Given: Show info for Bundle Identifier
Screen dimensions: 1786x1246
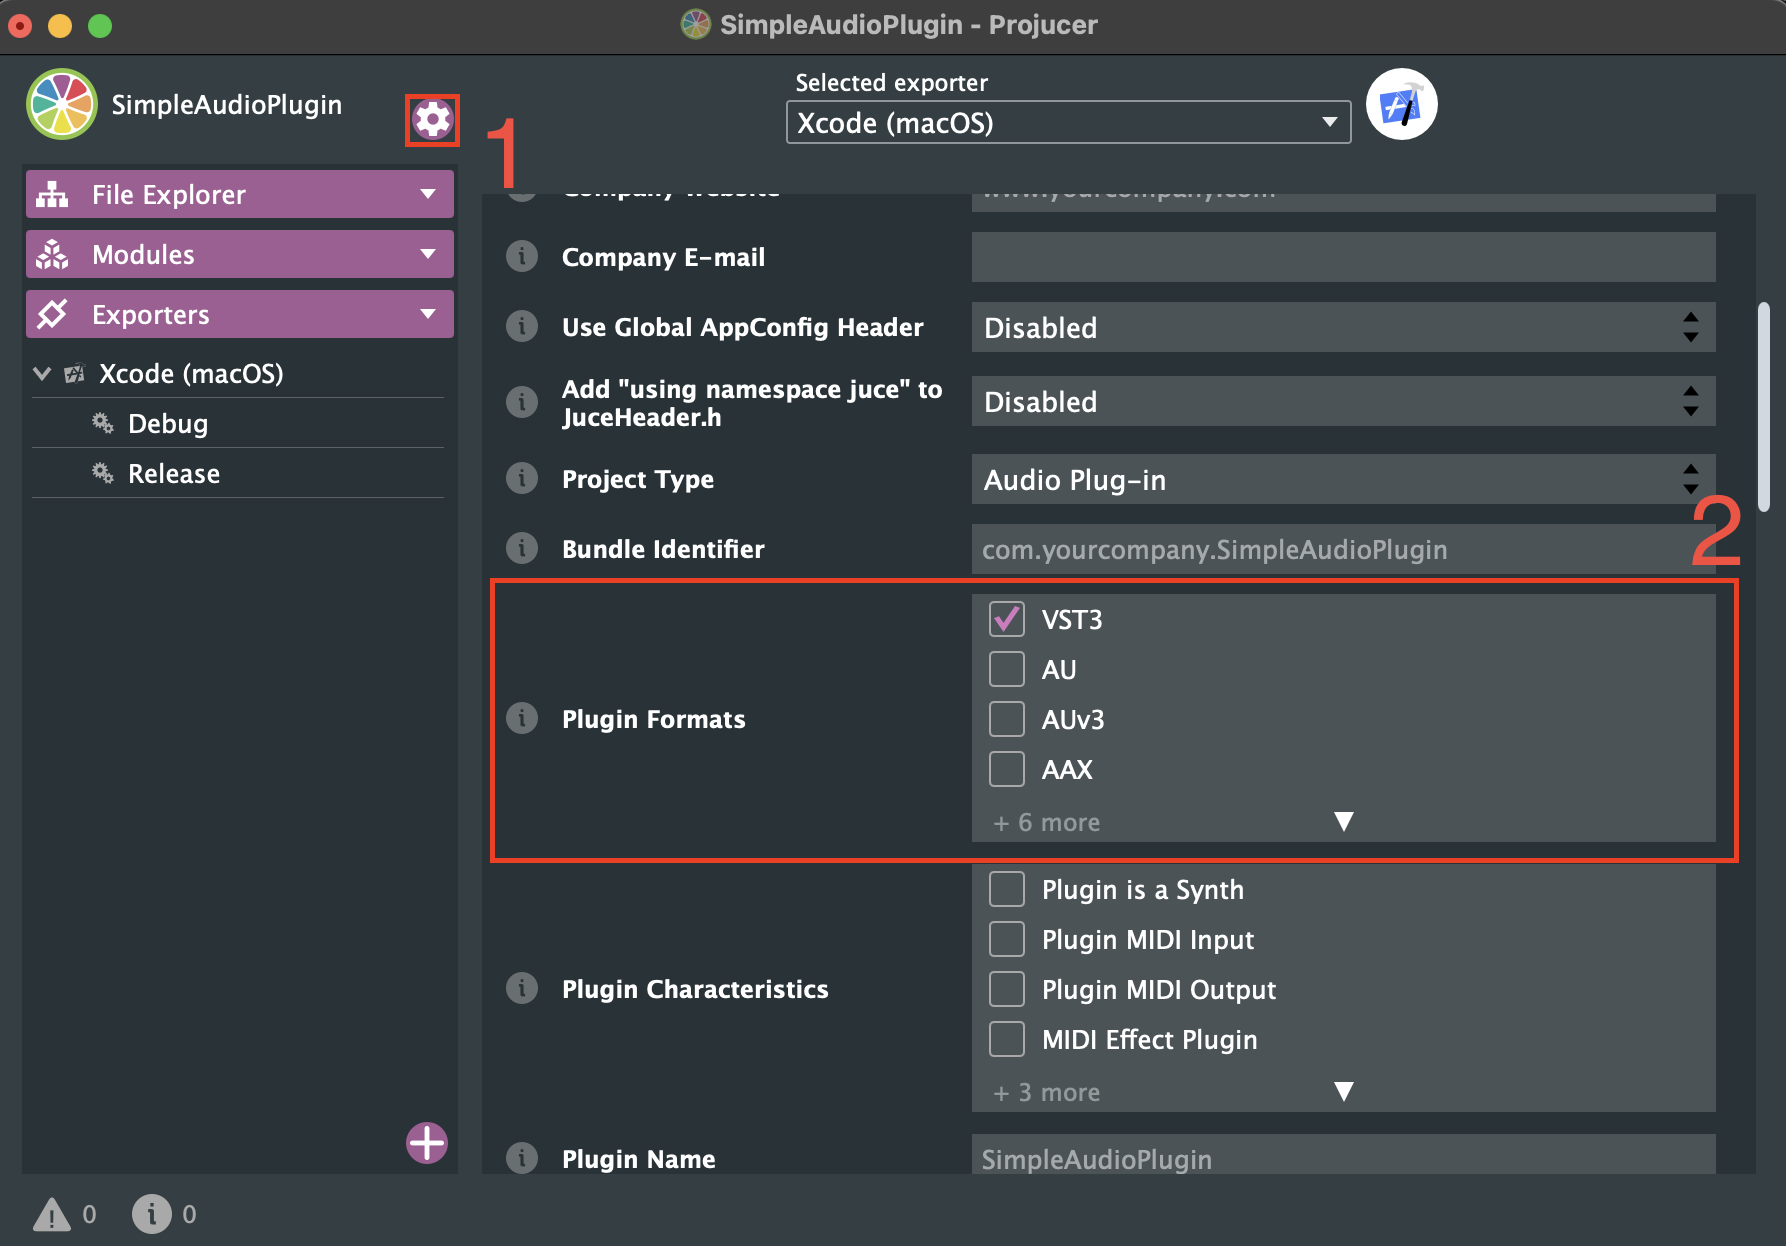Looking at the screenshot, I should pyautogui.click(x=522, y=549).
